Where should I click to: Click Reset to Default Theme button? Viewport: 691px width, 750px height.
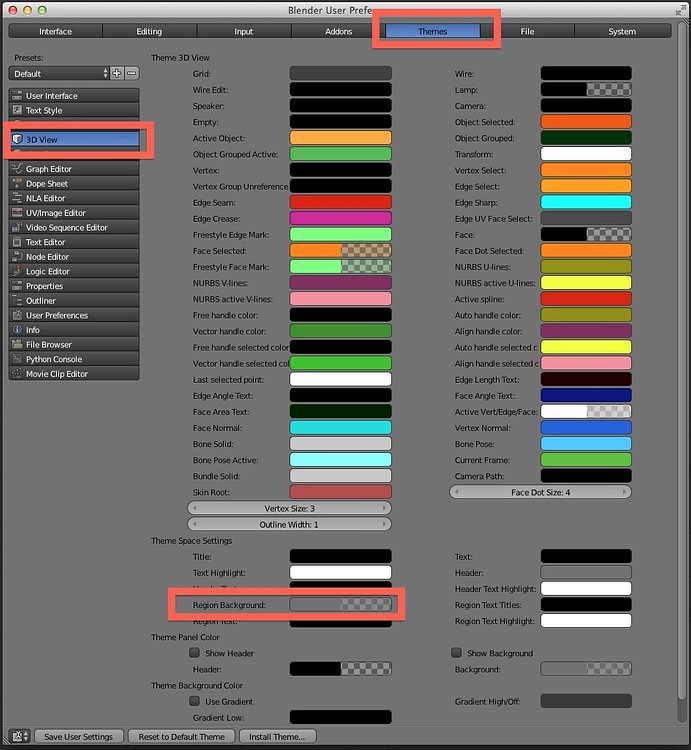182,736
